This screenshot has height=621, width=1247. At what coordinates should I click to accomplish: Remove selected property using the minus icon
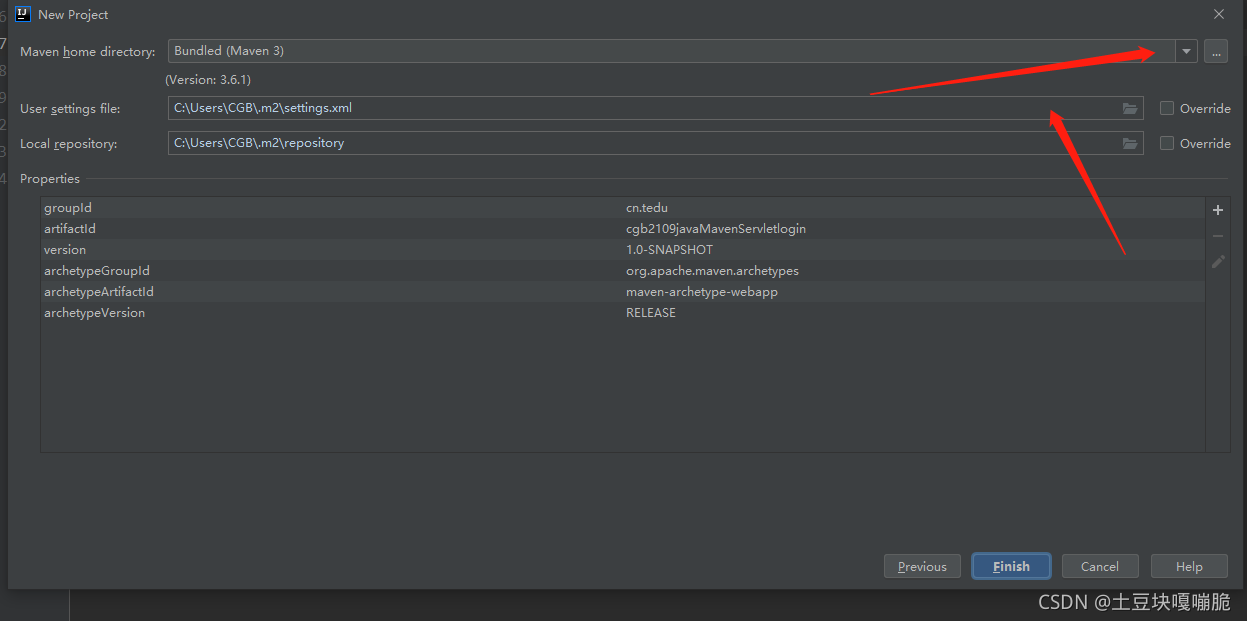pos(1217,235)
